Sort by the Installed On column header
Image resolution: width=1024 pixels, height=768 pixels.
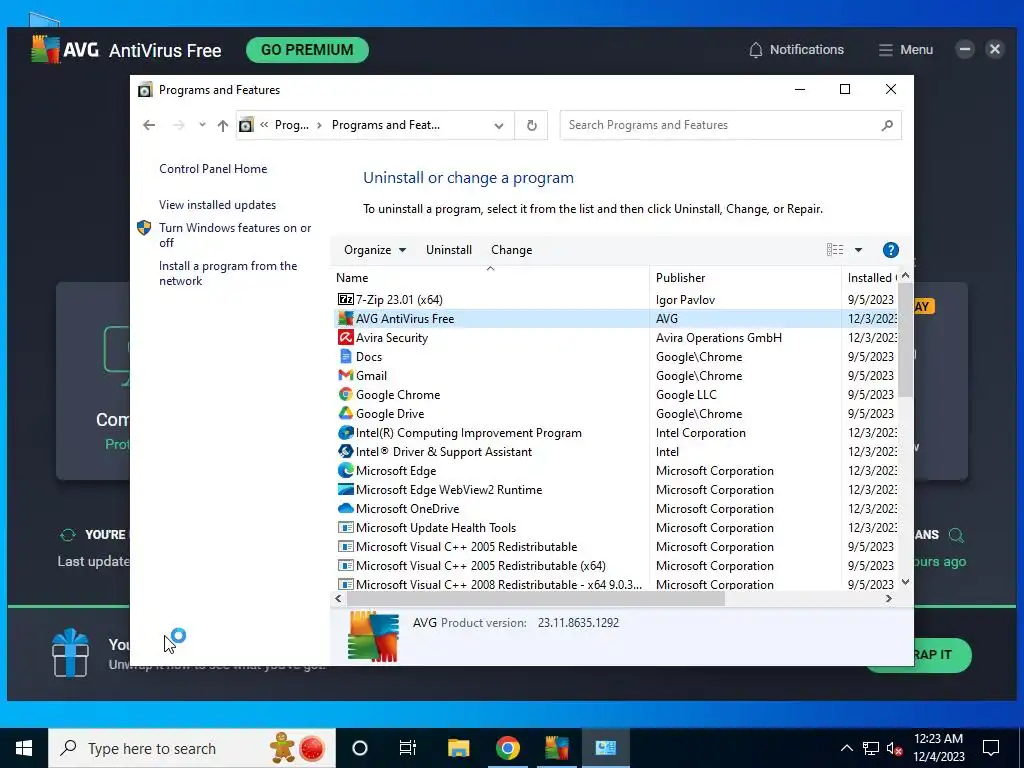pos(871,278)
